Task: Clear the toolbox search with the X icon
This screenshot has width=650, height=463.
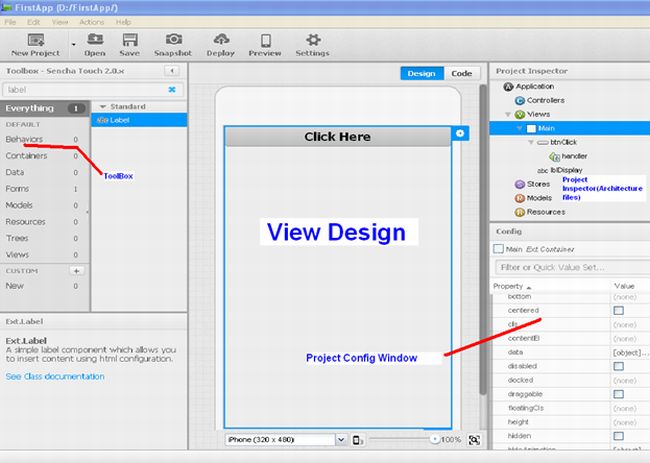Action: click(x=172, y=89)
